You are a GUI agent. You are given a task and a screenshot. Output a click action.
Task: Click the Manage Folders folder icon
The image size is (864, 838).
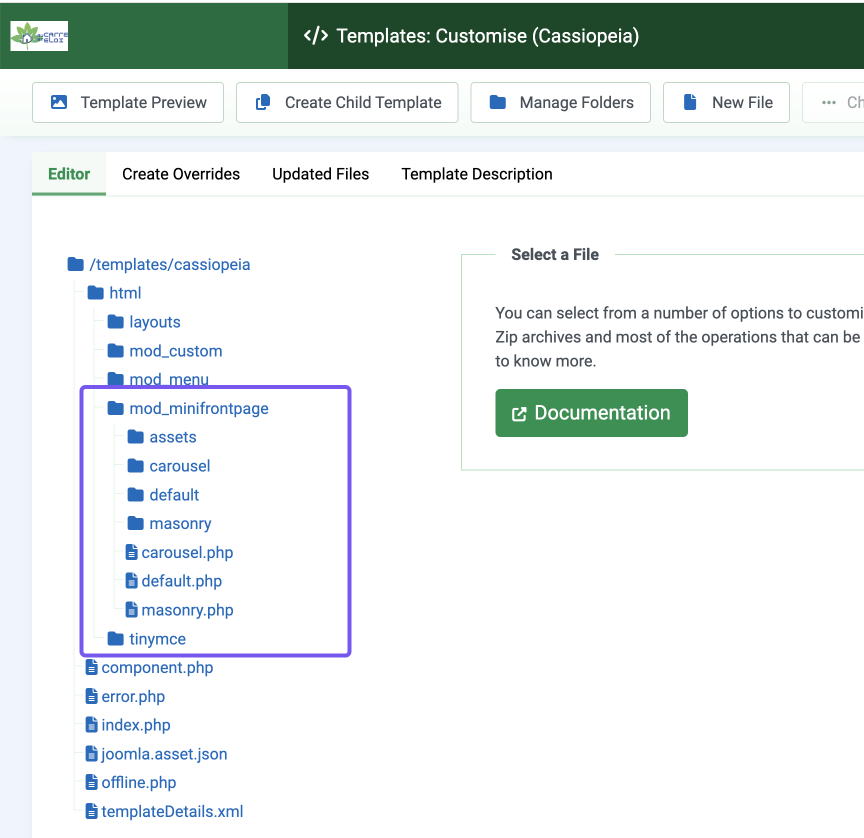[497, 102]
